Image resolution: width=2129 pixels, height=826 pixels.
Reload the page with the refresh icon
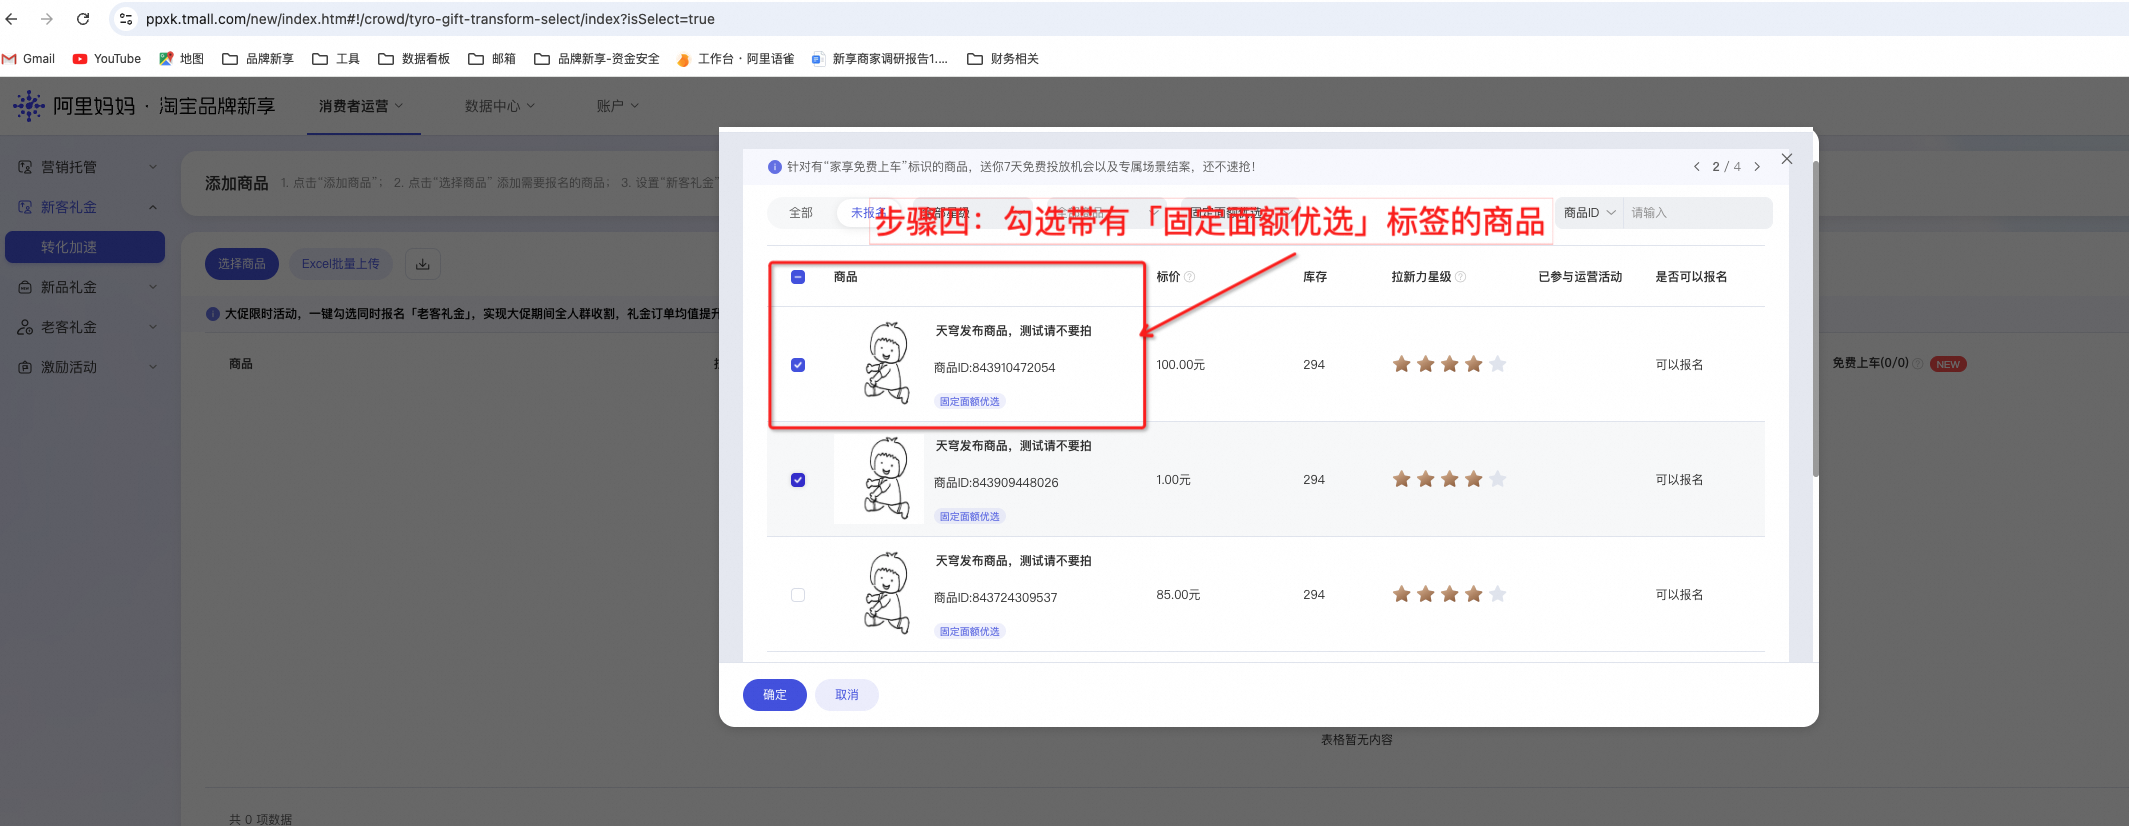pyautogui.click(x=83, y=19)
